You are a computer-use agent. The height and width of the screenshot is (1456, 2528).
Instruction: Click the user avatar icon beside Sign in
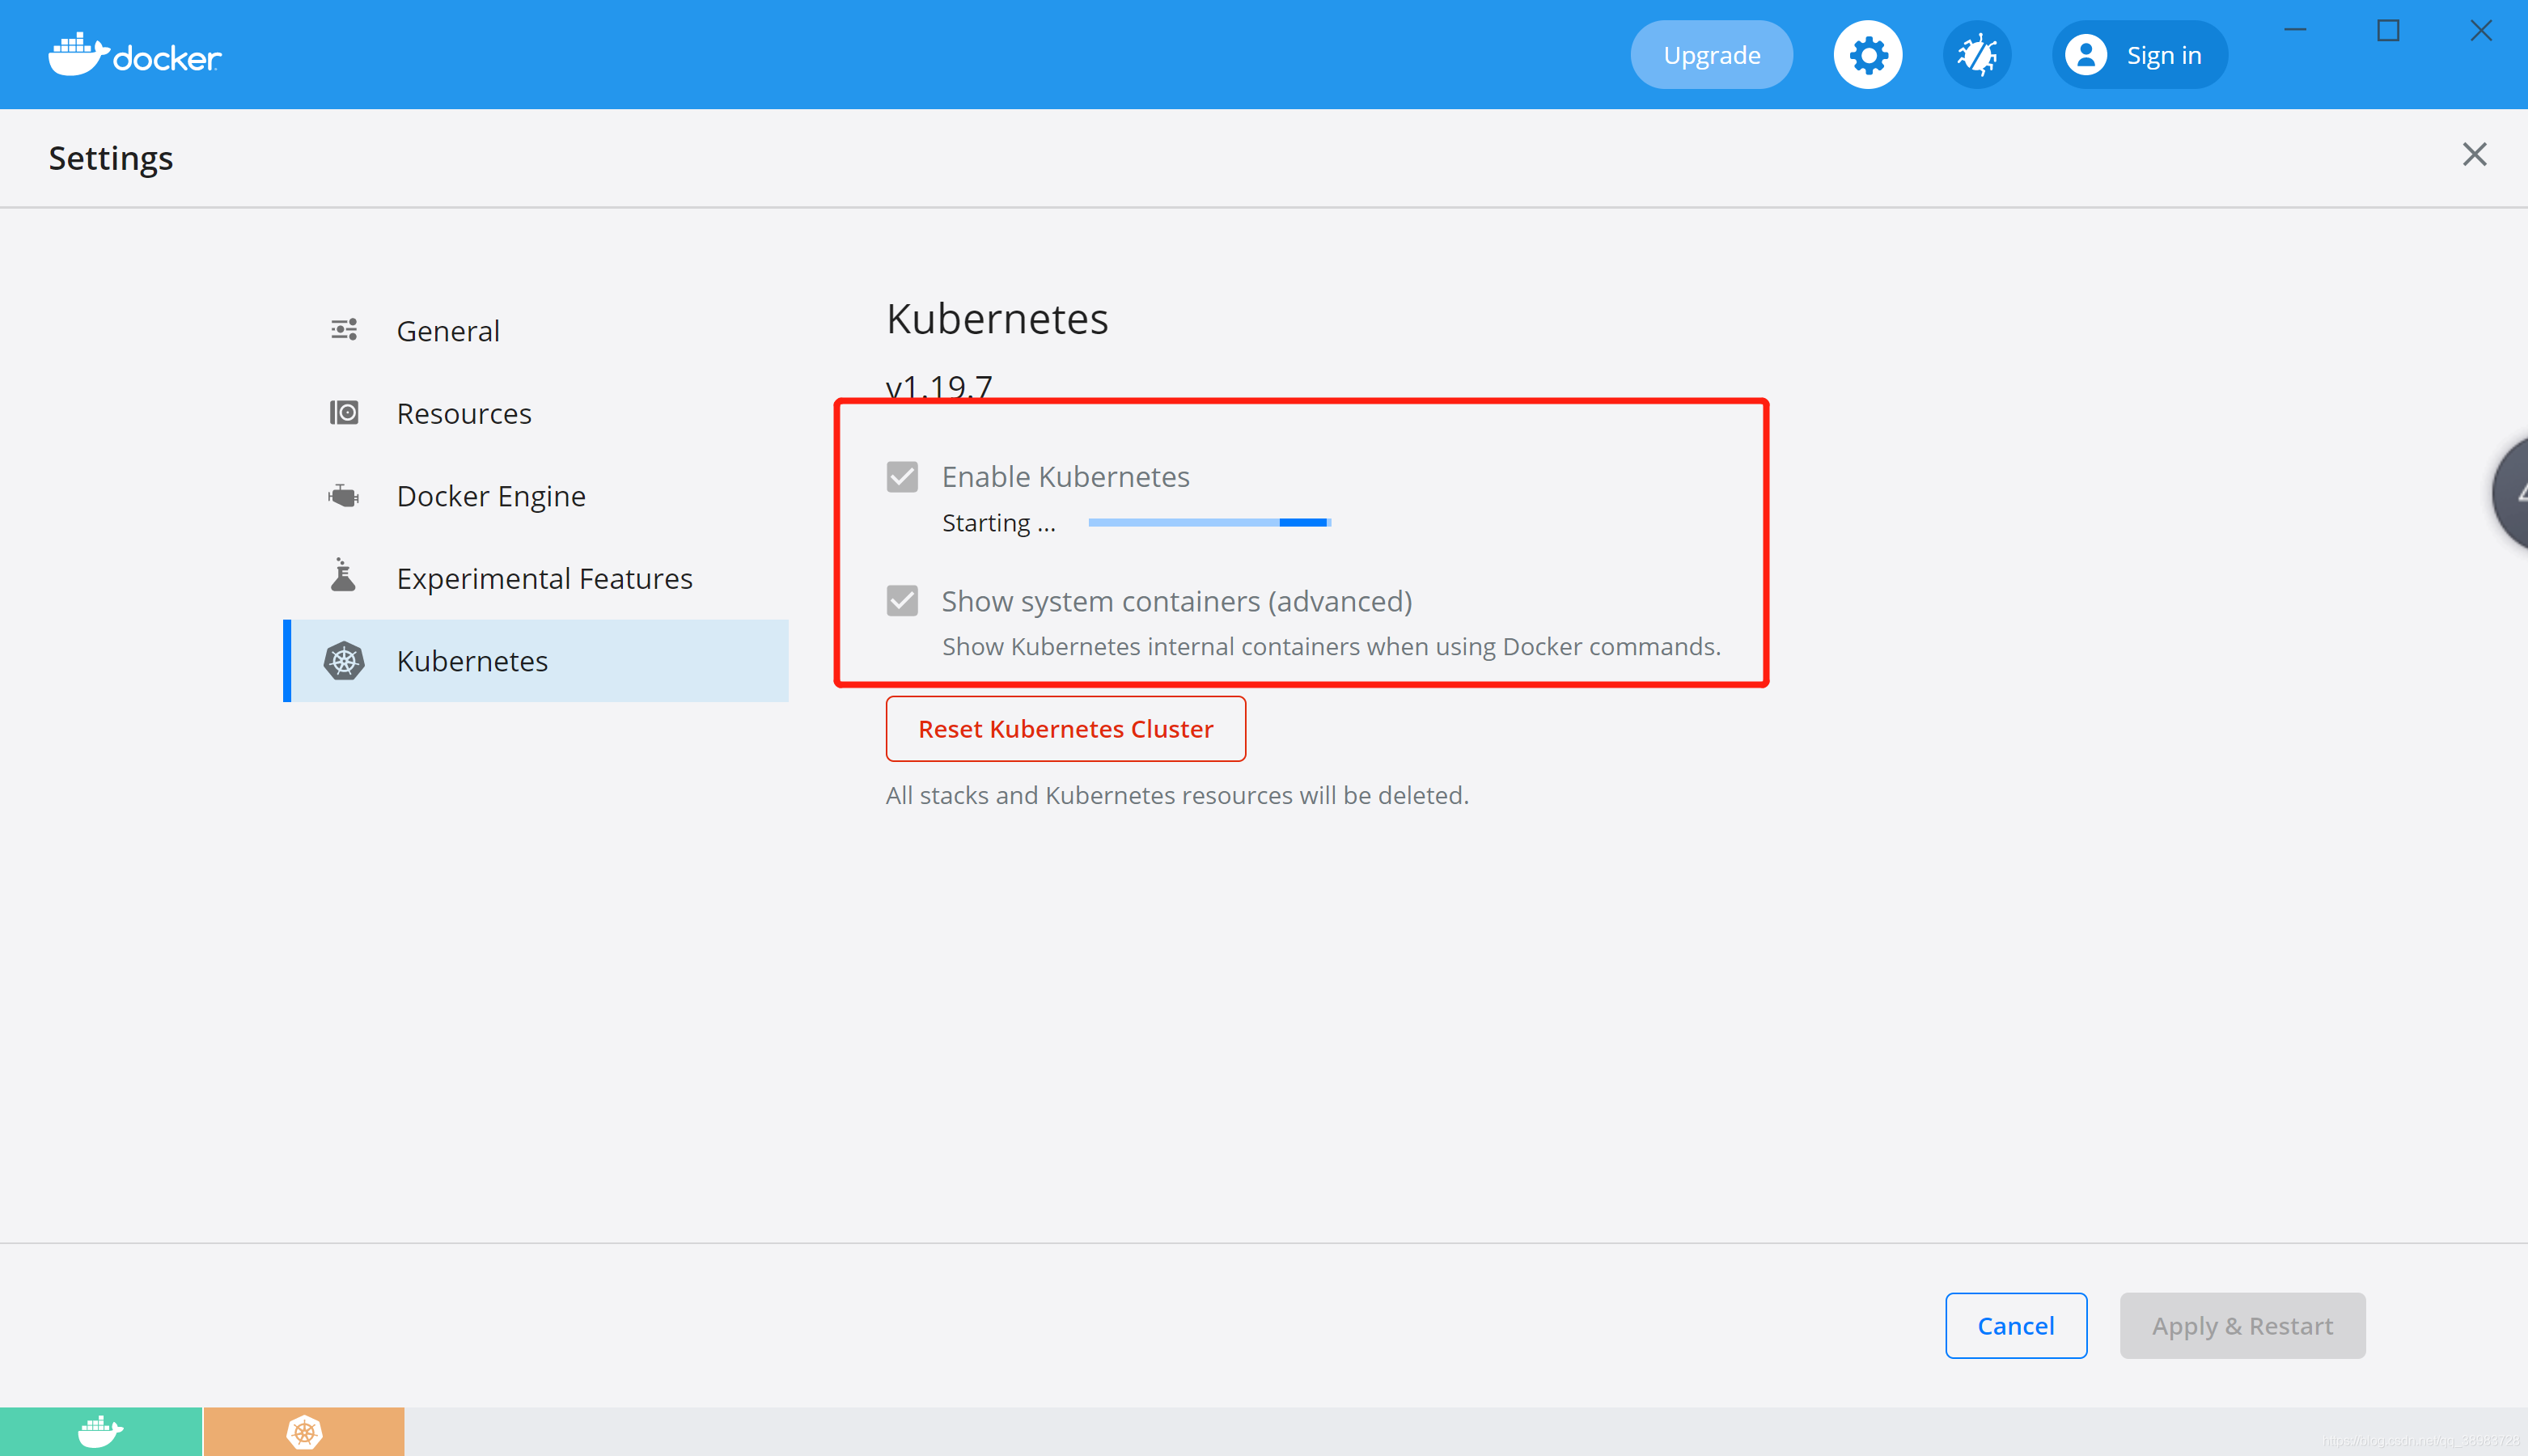click(x=2086, y=55)
